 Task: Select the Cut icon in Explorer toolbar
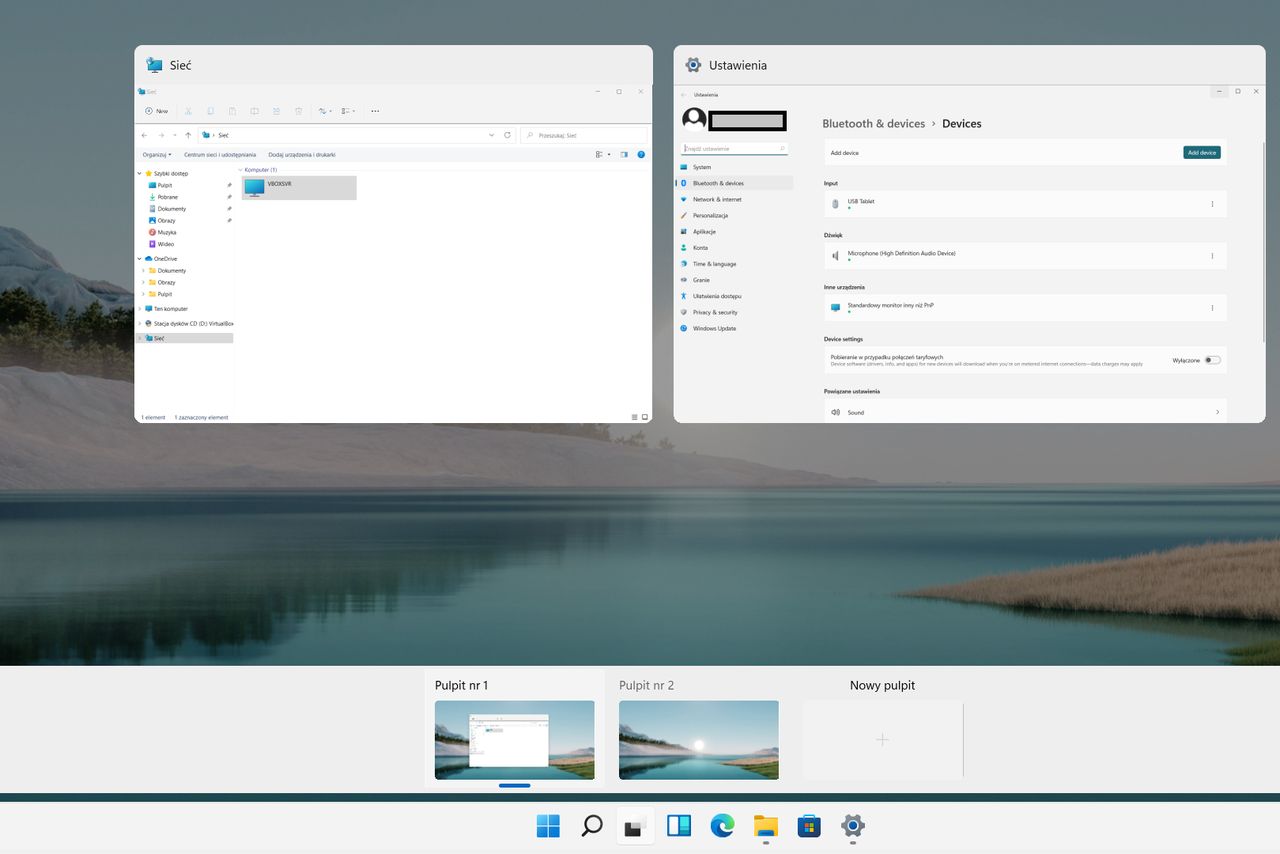coord(187,111)
